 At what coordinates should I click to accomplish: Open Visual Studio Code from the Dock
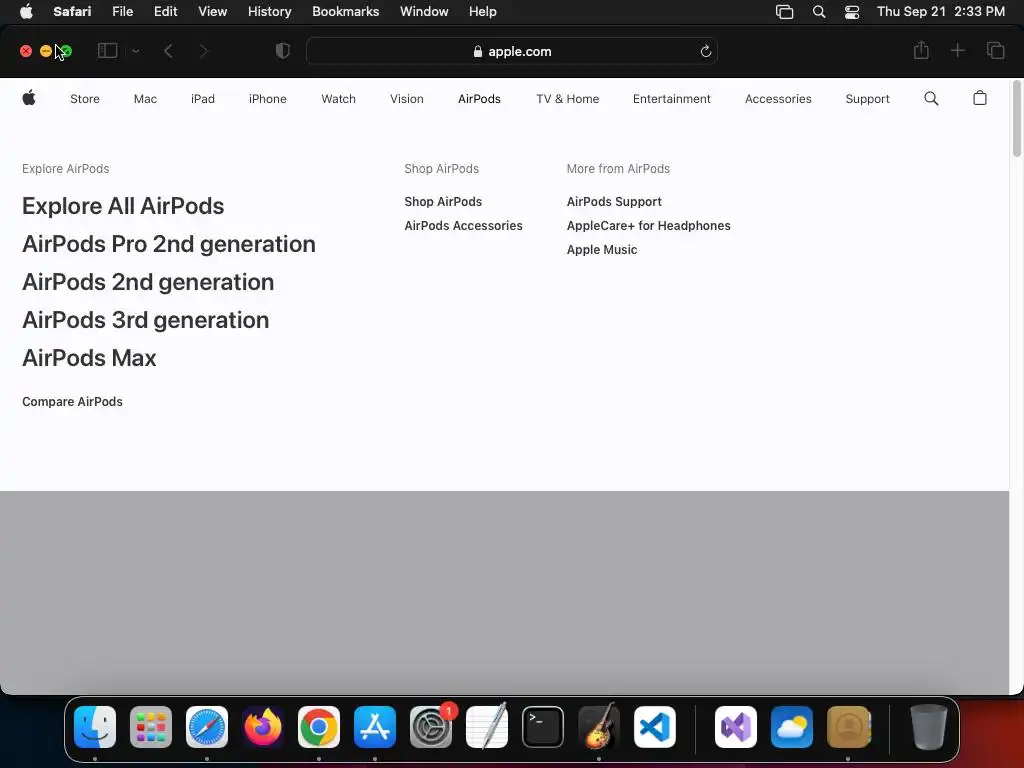655,726
